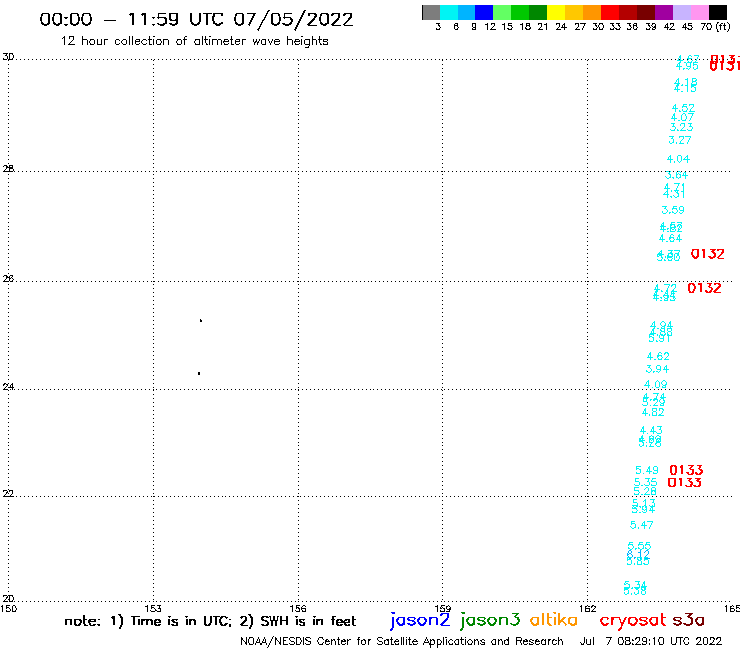740x650 pixels.
Task: Select the cryosat satellite label
Action: [x=632, y=621]
